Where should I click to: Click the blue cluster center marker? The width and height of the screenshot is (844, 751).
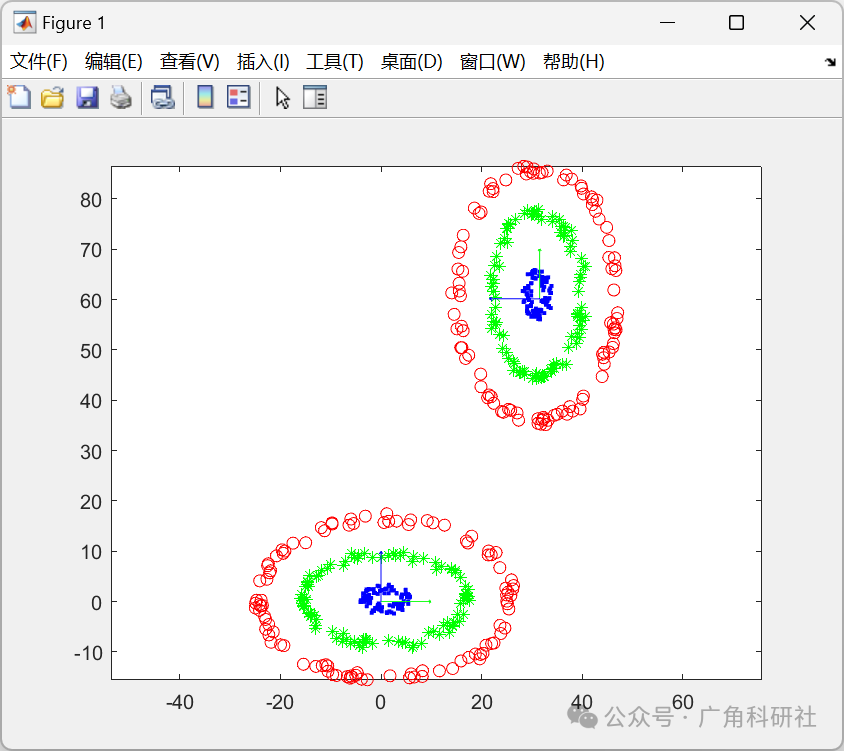coord(537,292)
